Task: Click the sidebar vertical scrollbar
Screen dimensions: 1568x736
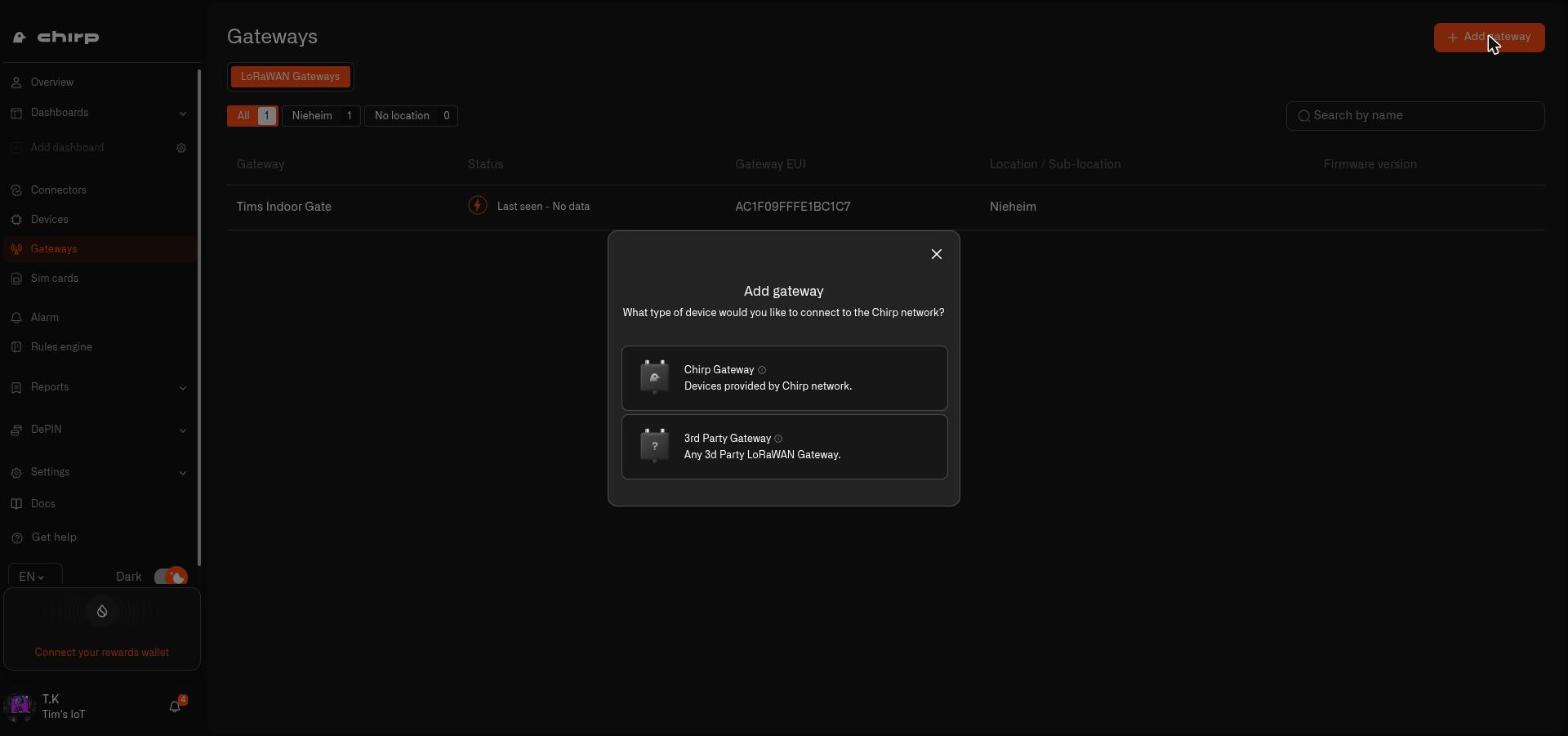Action: [x=199, y=318]
